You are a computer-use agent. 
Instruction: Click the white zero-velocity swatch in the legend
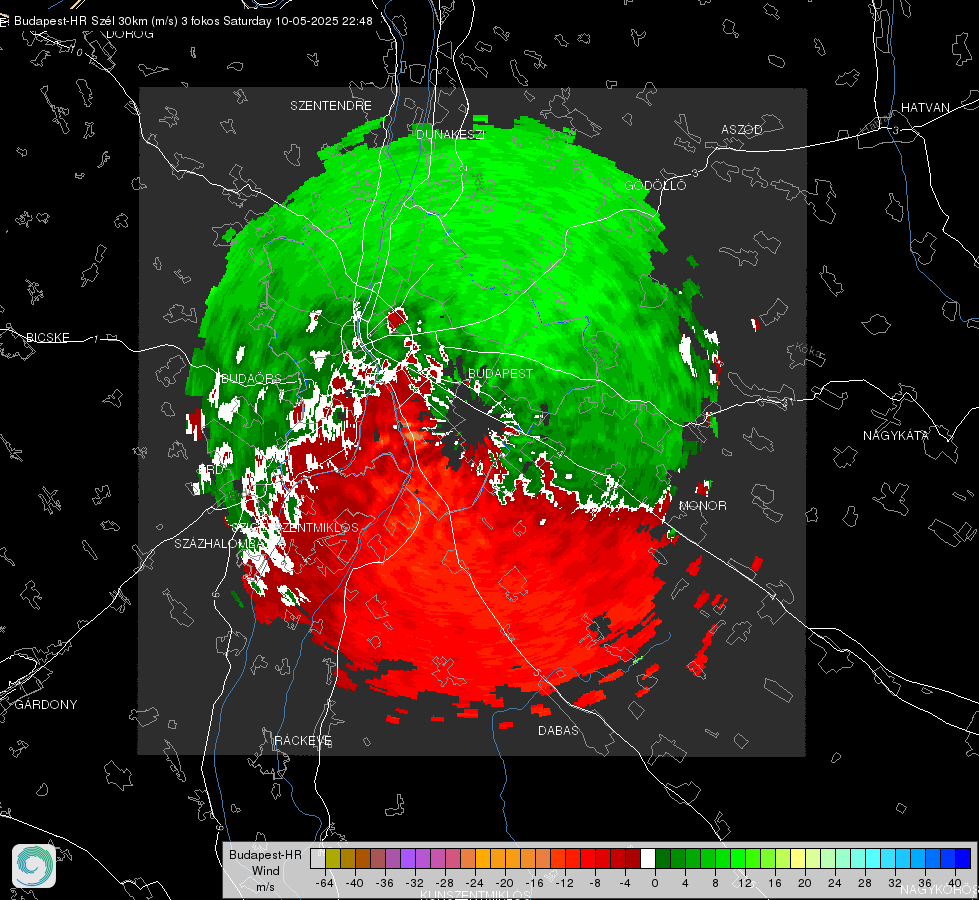pos(648,858)
